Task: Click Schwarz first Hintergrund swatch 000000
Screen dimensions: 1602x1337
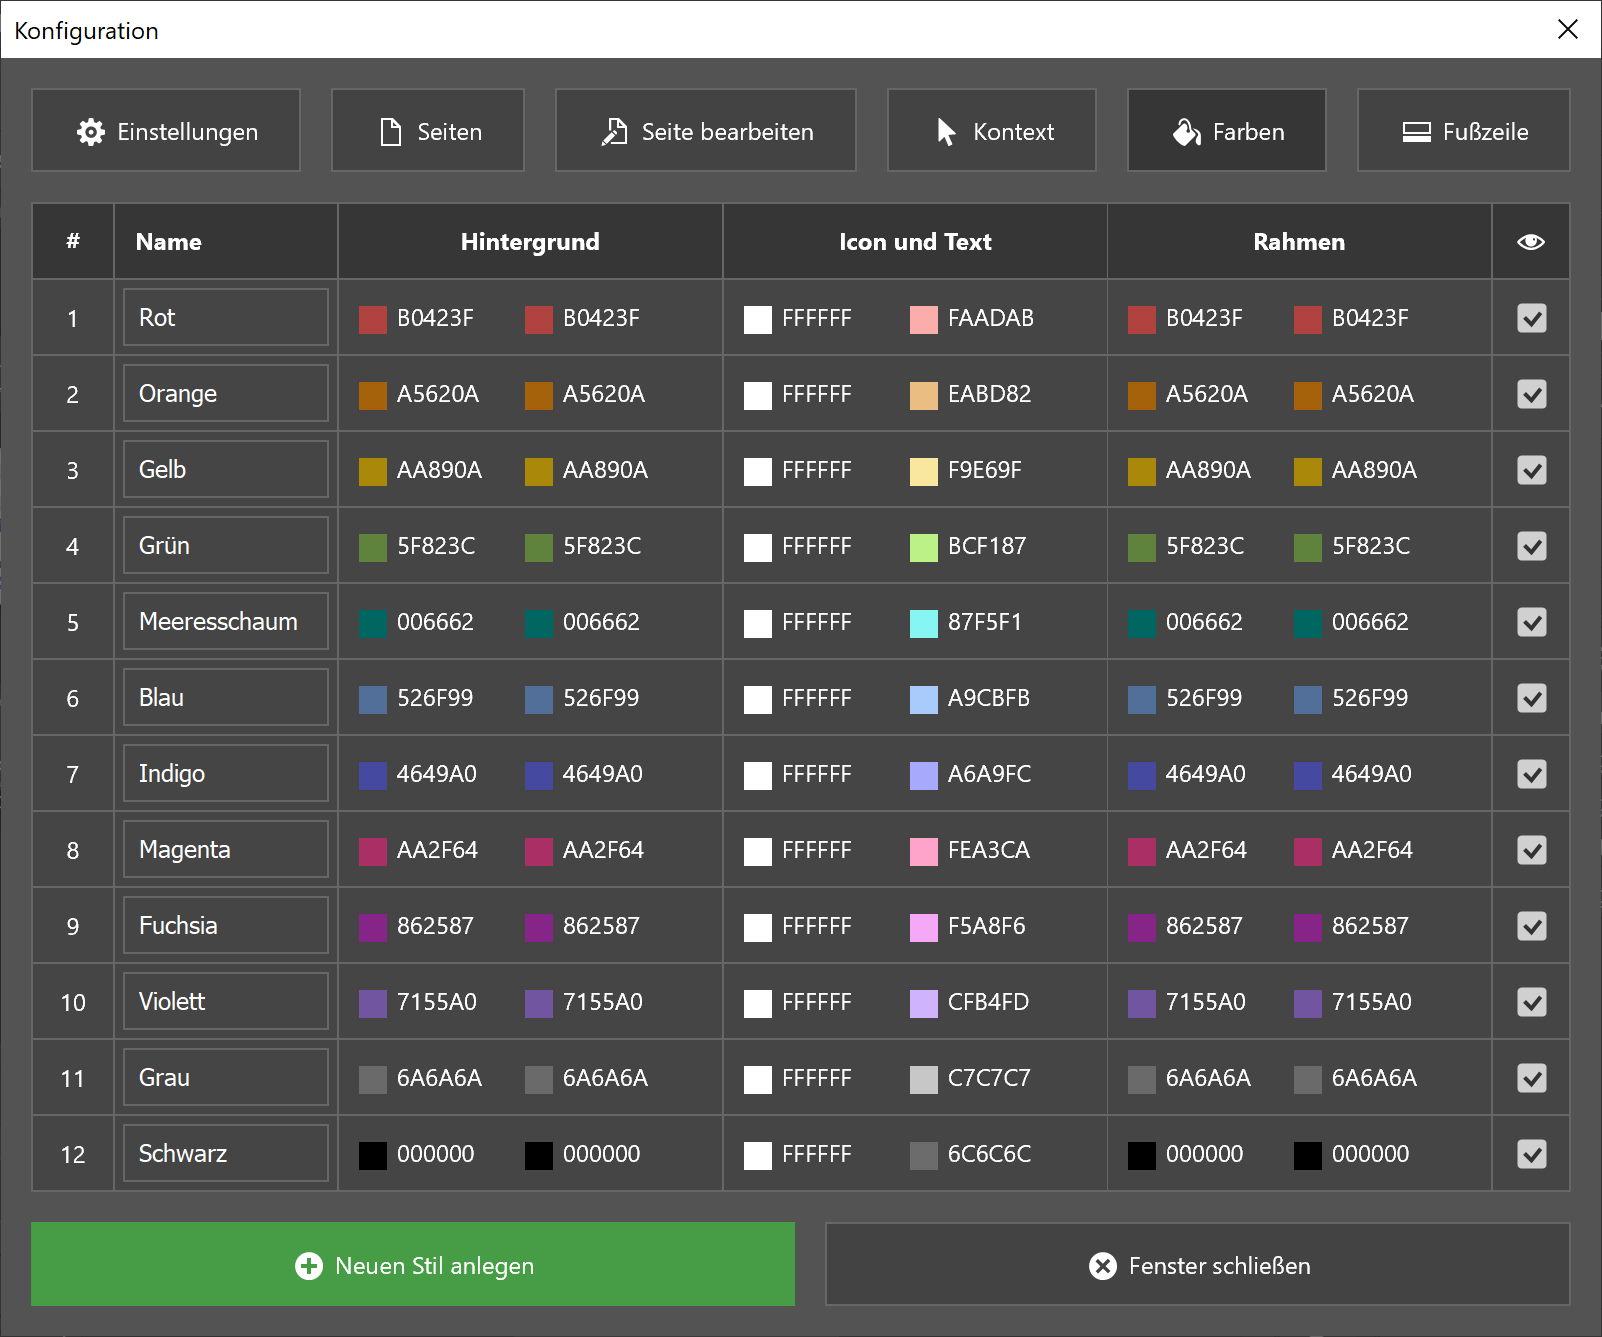Action: [373, 1156]
